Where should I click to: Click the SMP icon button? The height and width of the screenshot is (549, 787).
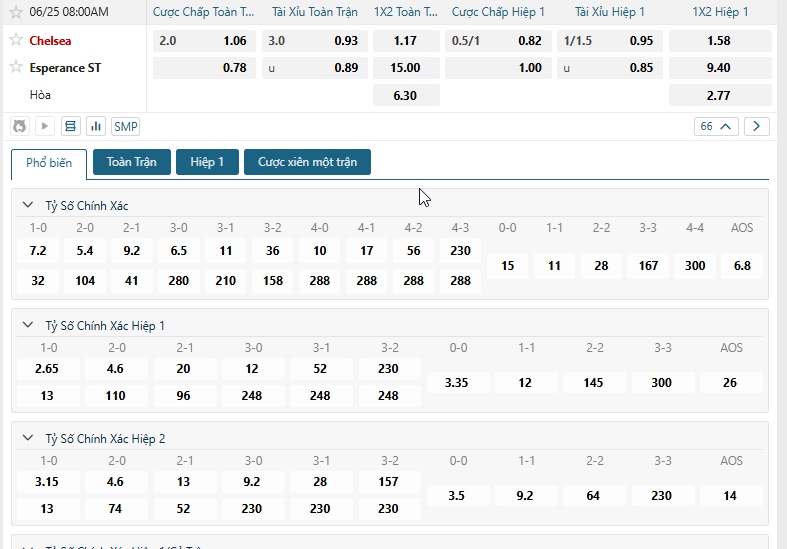pyautogui.click(x=126, y=126)
